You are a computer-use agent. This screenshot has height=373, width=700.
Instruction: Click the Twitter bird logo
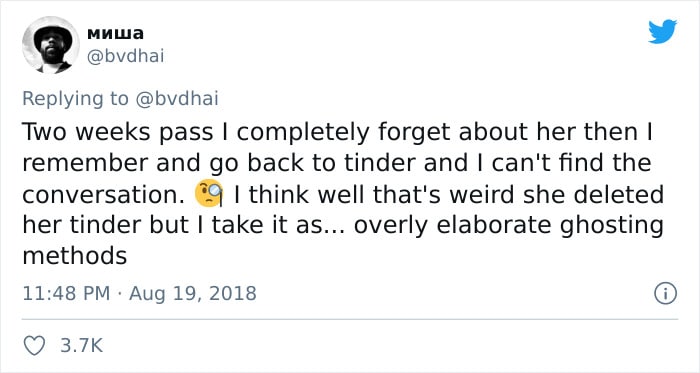[x=662, y=32]
